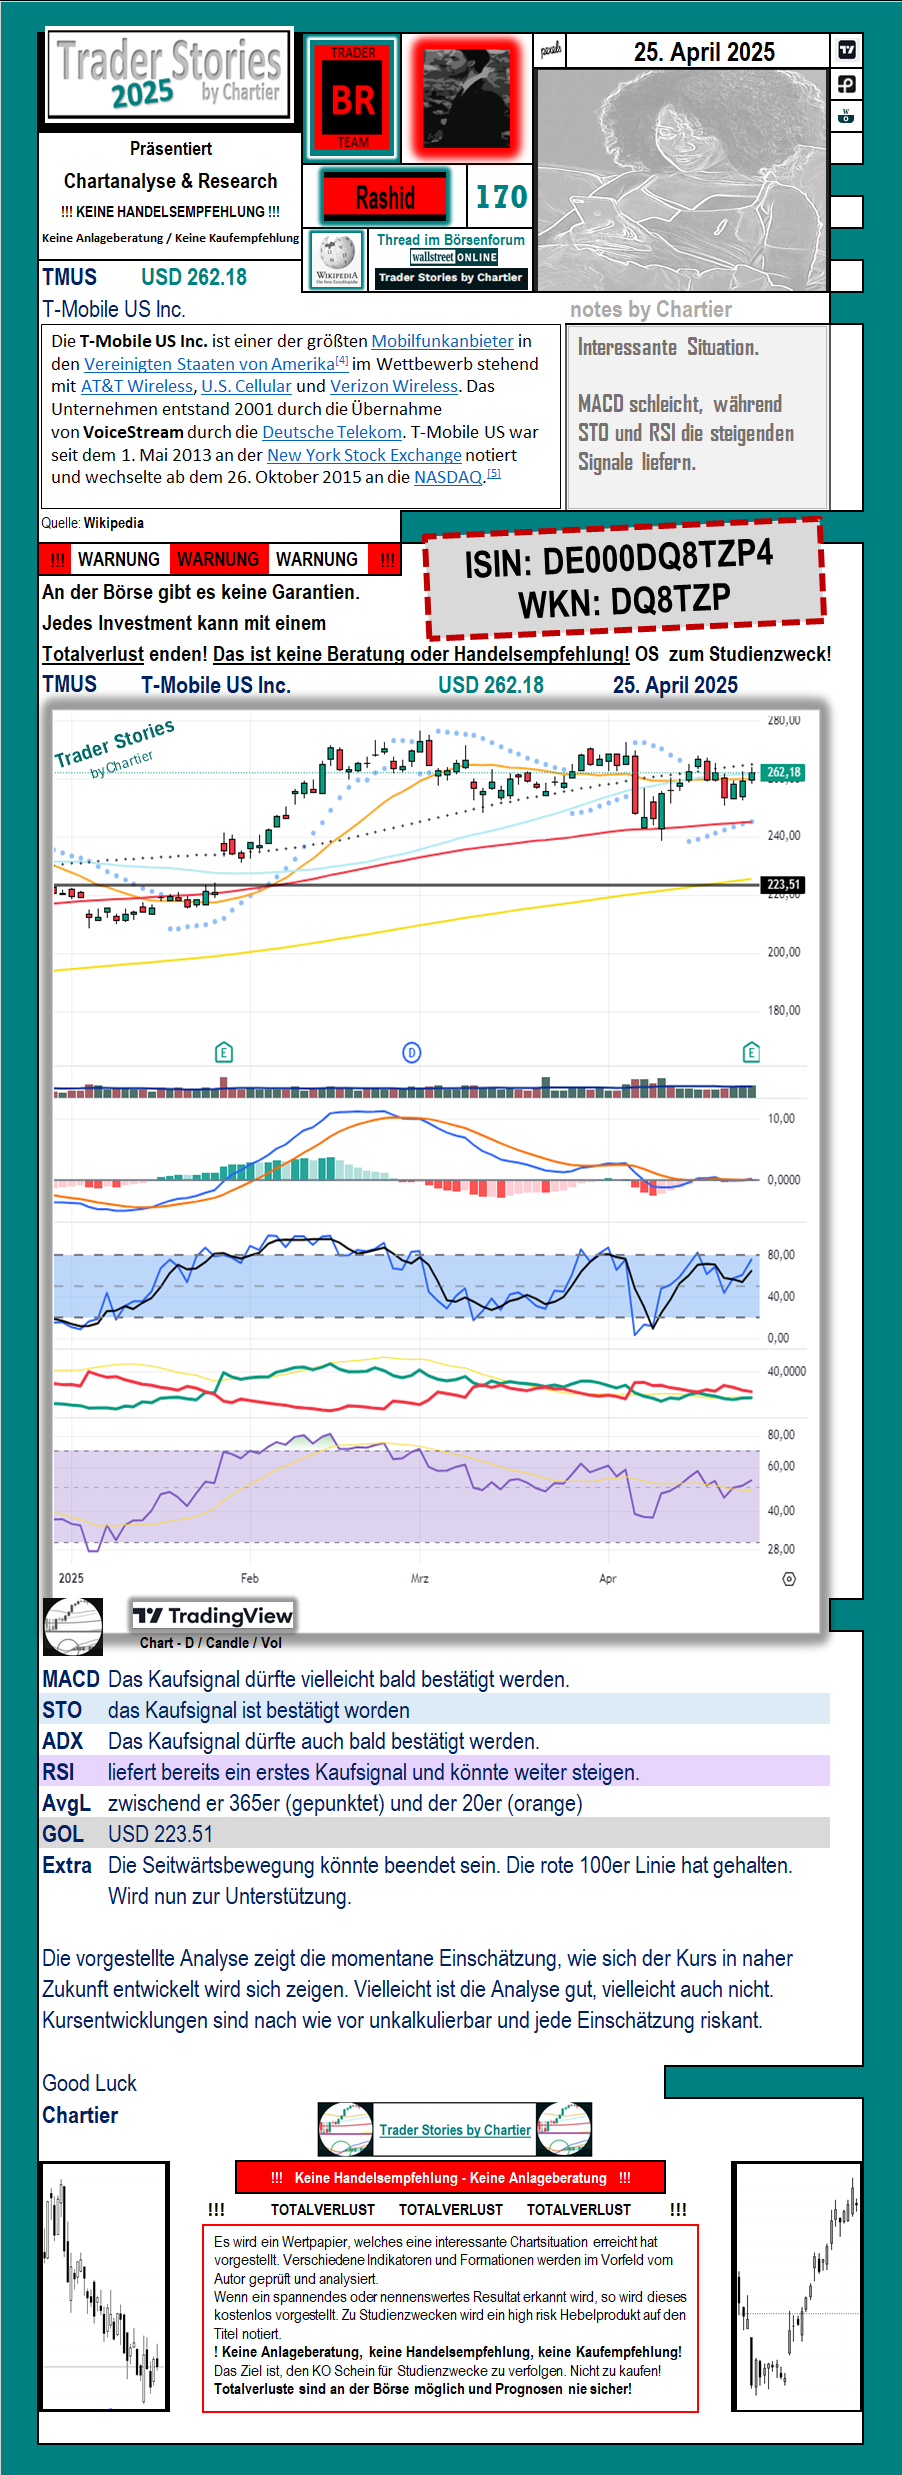The width and height of the screenshot is (902, 2475).
Task: Click the dark Trader Stories by Chartier banner
Action: 451,278
